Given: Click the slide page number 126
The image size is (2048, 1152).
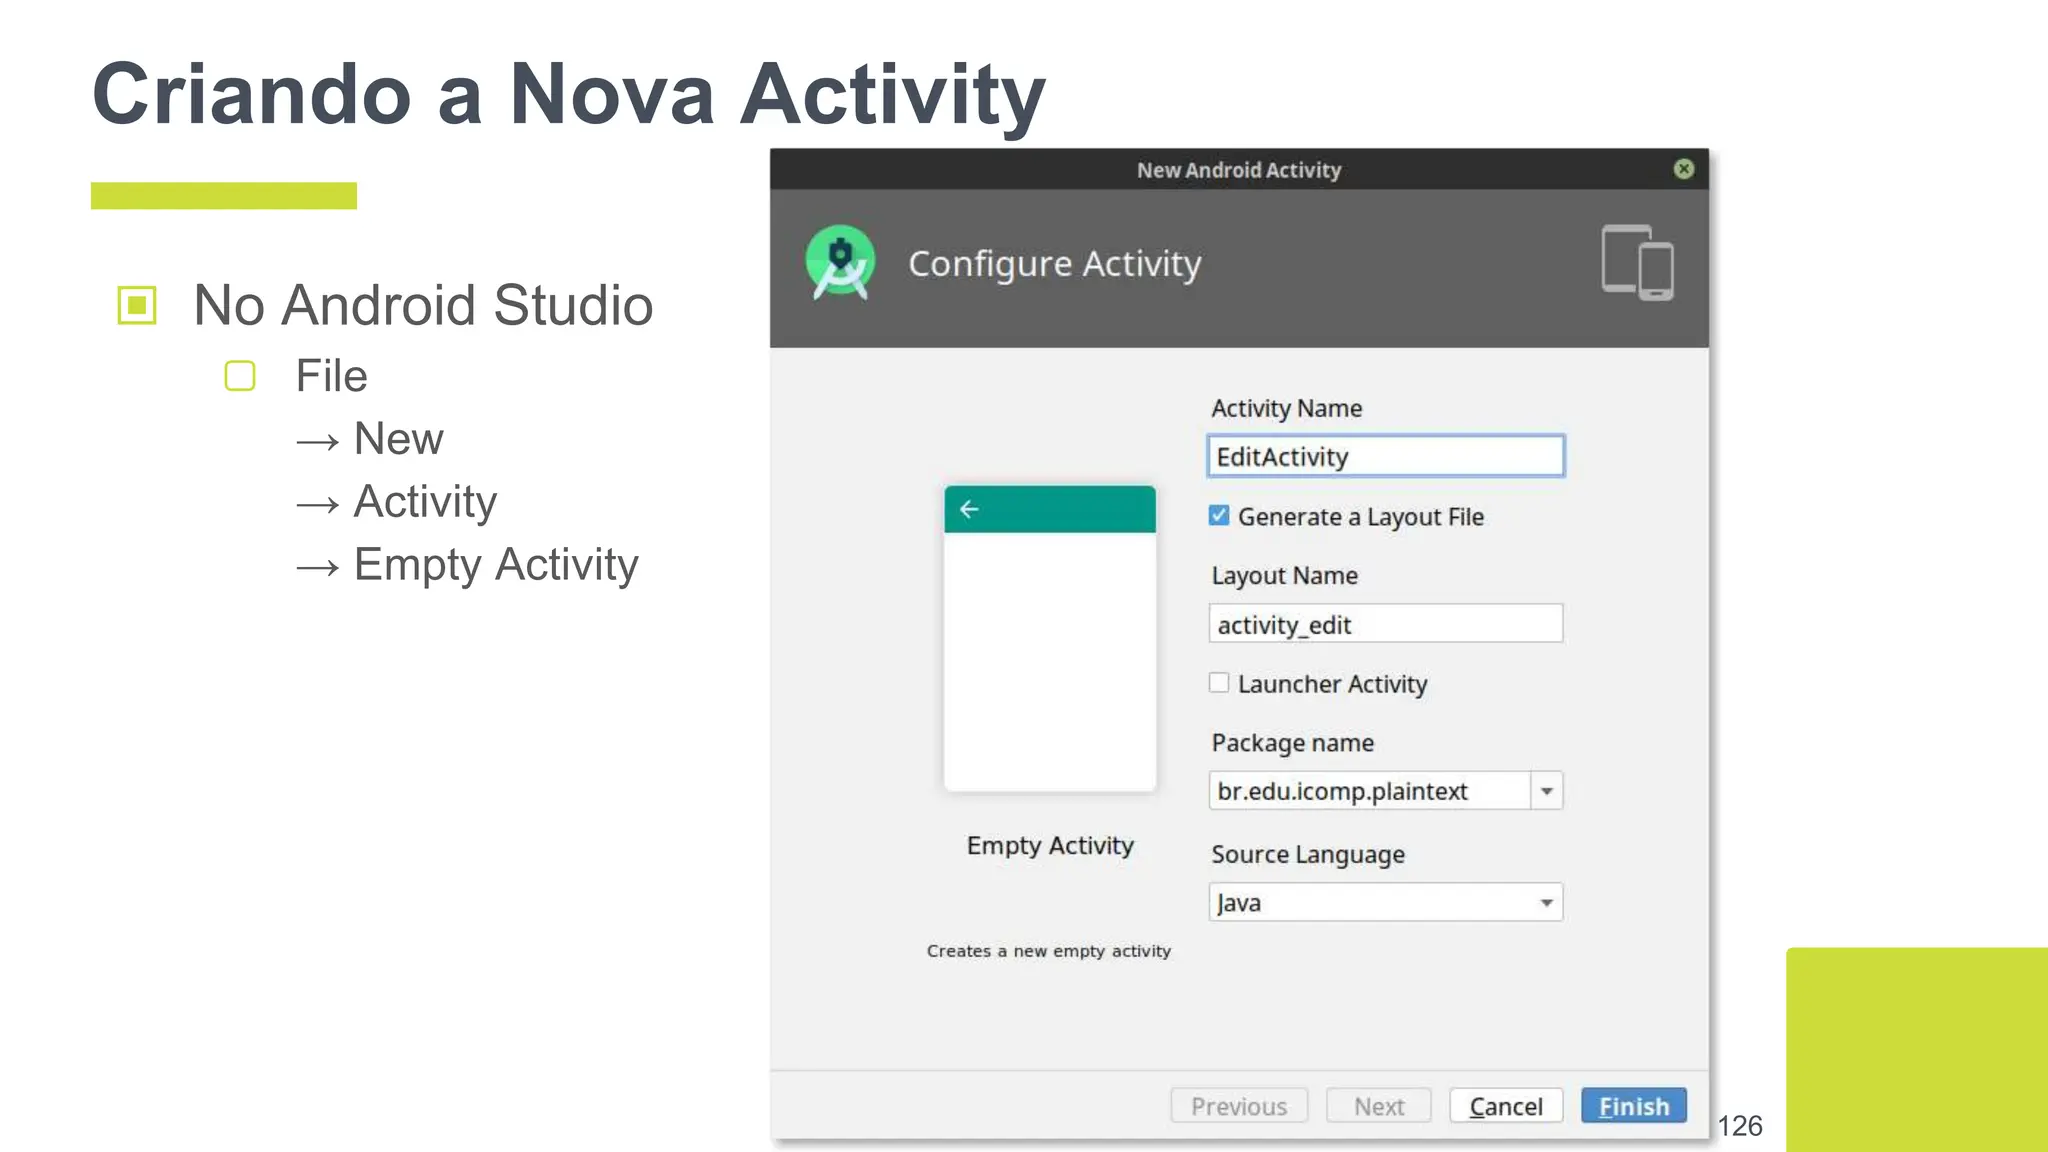Looking at the screenshot, I should (1740, 1126).
